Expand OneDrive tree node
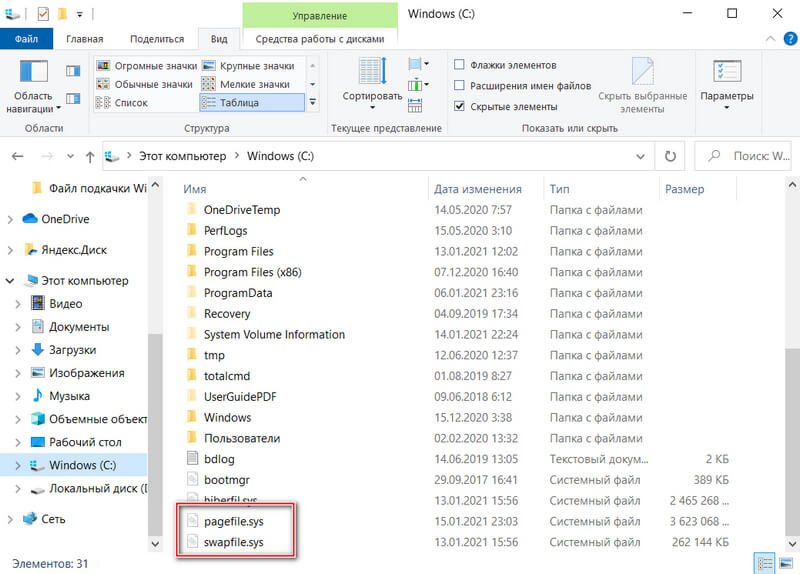The height and width of the screenshot is (574, 800). 10,219
